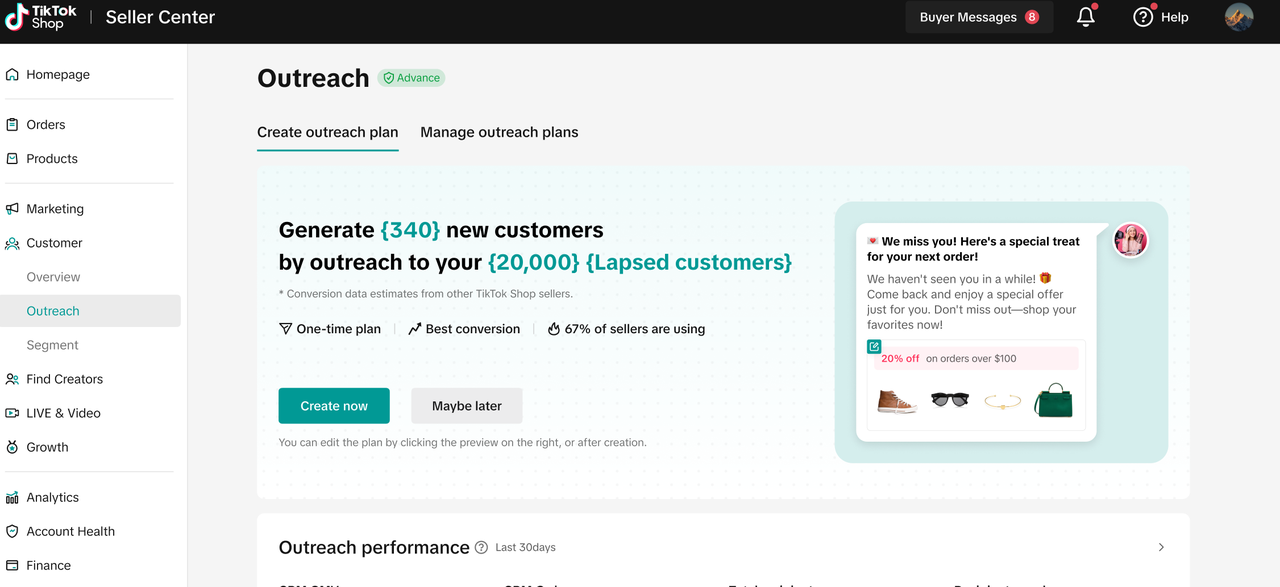This screenshot has height=587, width=1280.
Task: Switch to the Manage outreach plans tab
Action: pos(499,132)
